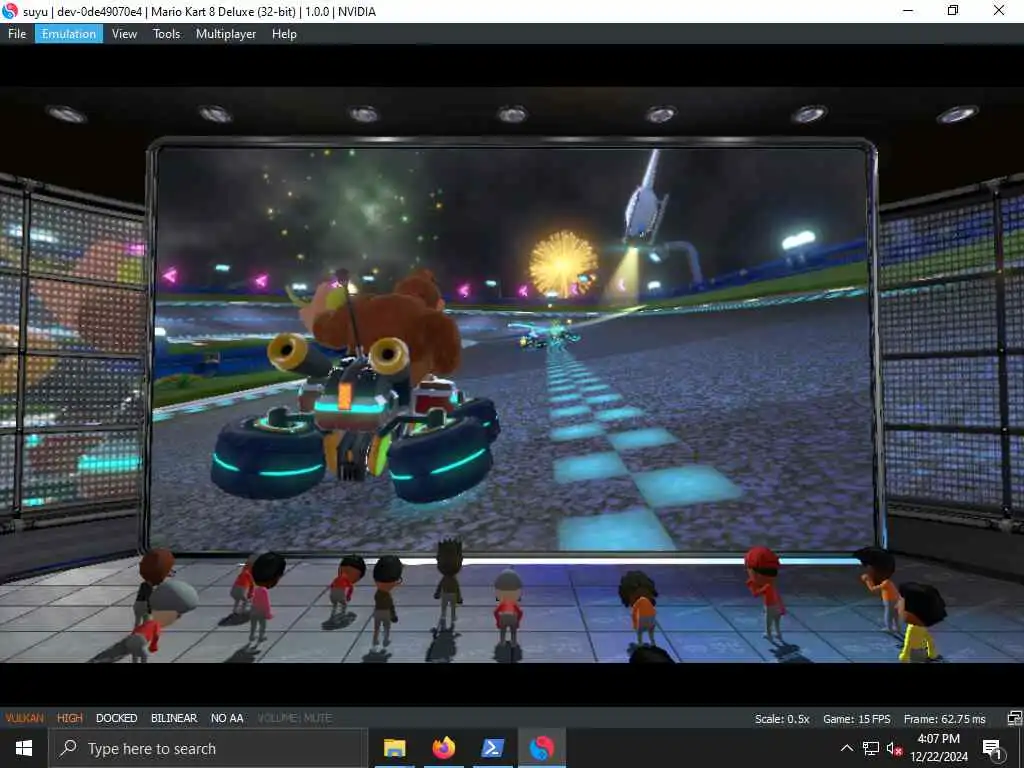Screen dimensions: 1024x768
Task: Open File Explorer from the taskbar
Action: [x=394, y=748]
